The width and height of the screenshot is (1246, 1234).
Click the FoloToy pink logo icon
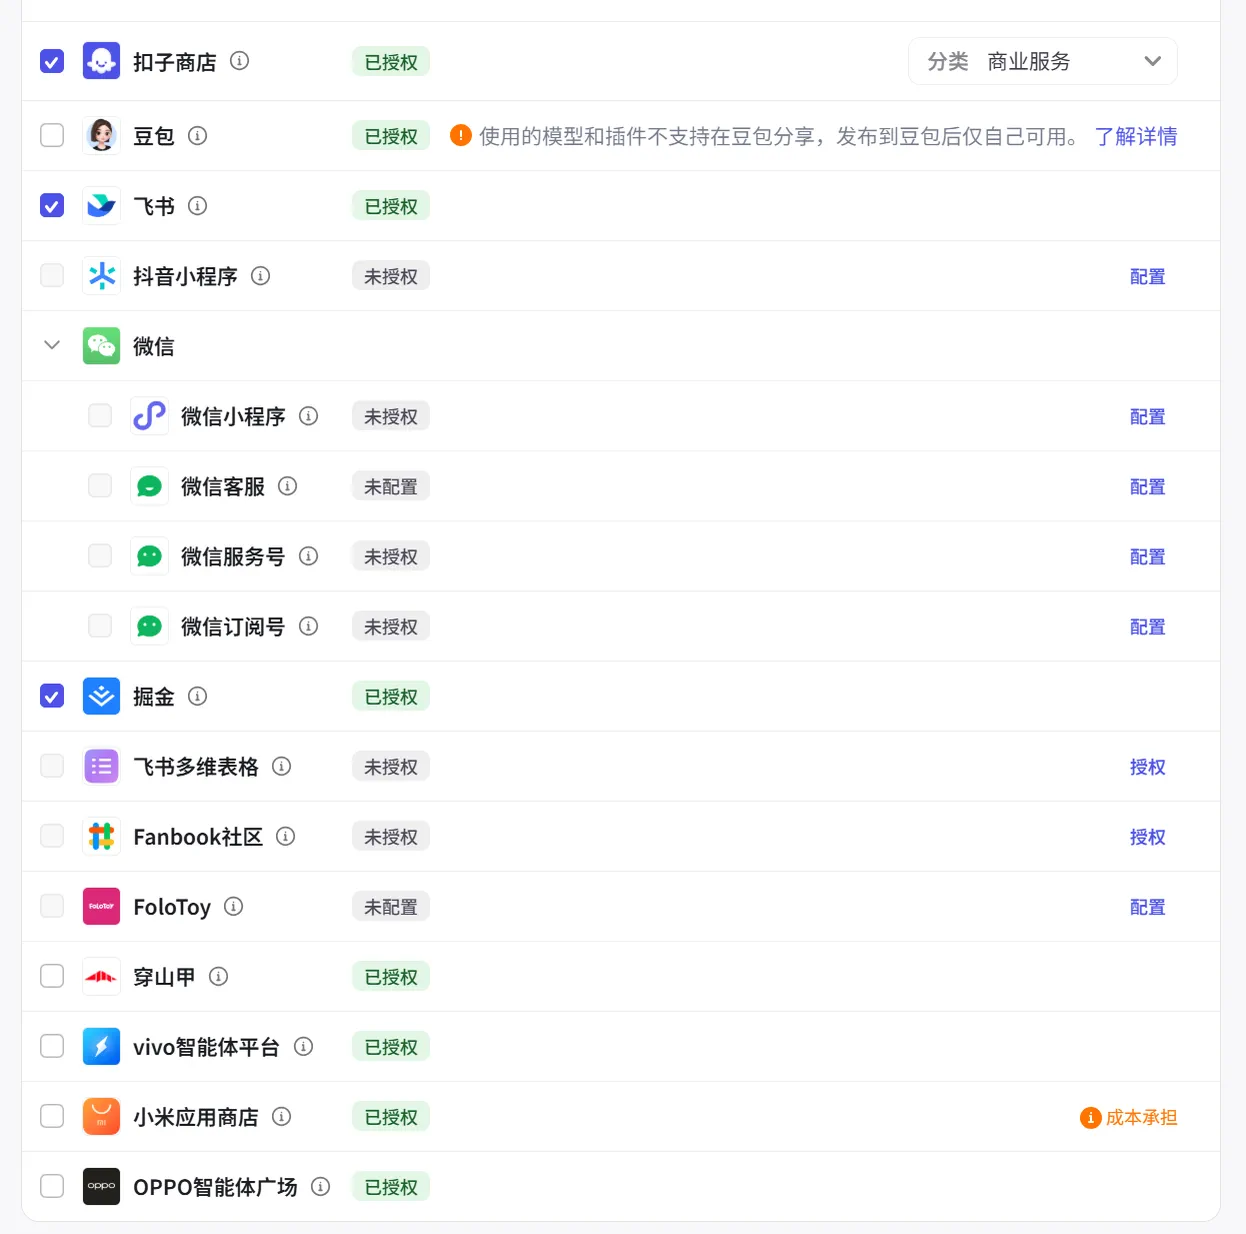(x=101, y=905)
